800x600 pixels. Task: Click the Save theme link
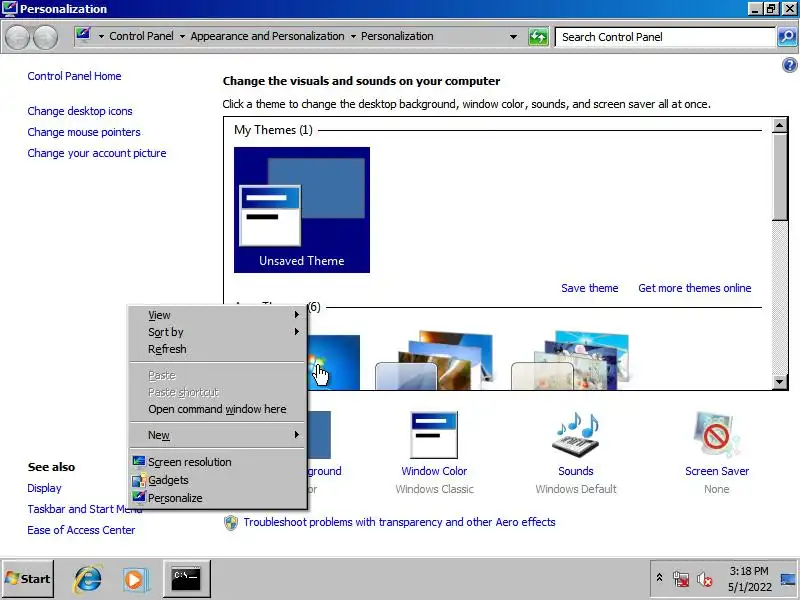590,288
